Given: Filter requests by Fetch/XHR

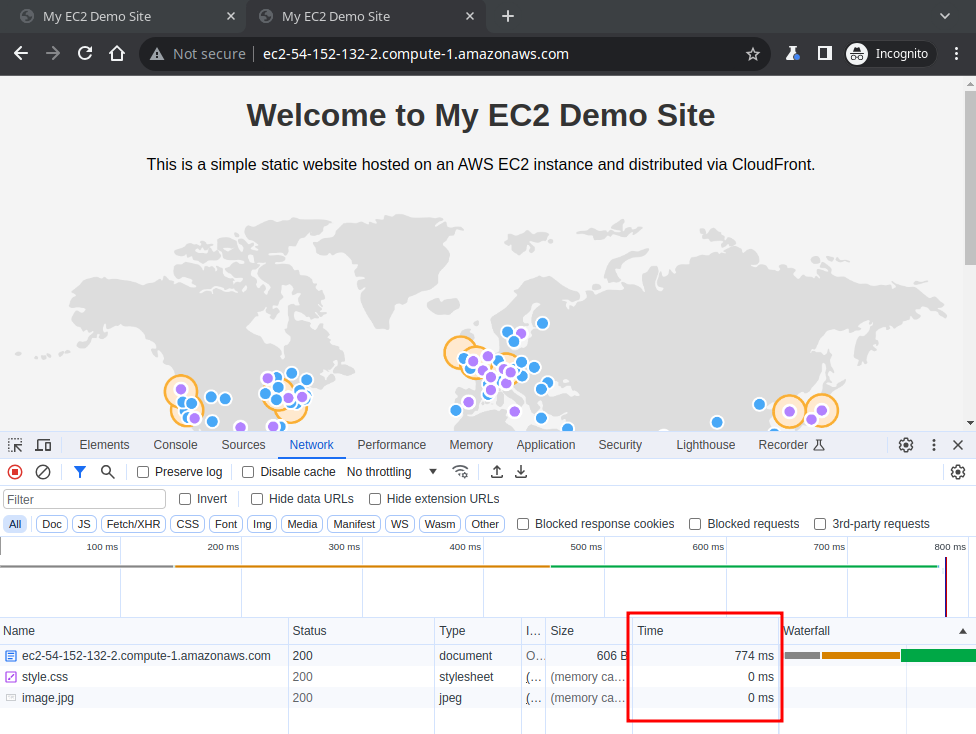Looking at the screenshot, I should [133, 524].
